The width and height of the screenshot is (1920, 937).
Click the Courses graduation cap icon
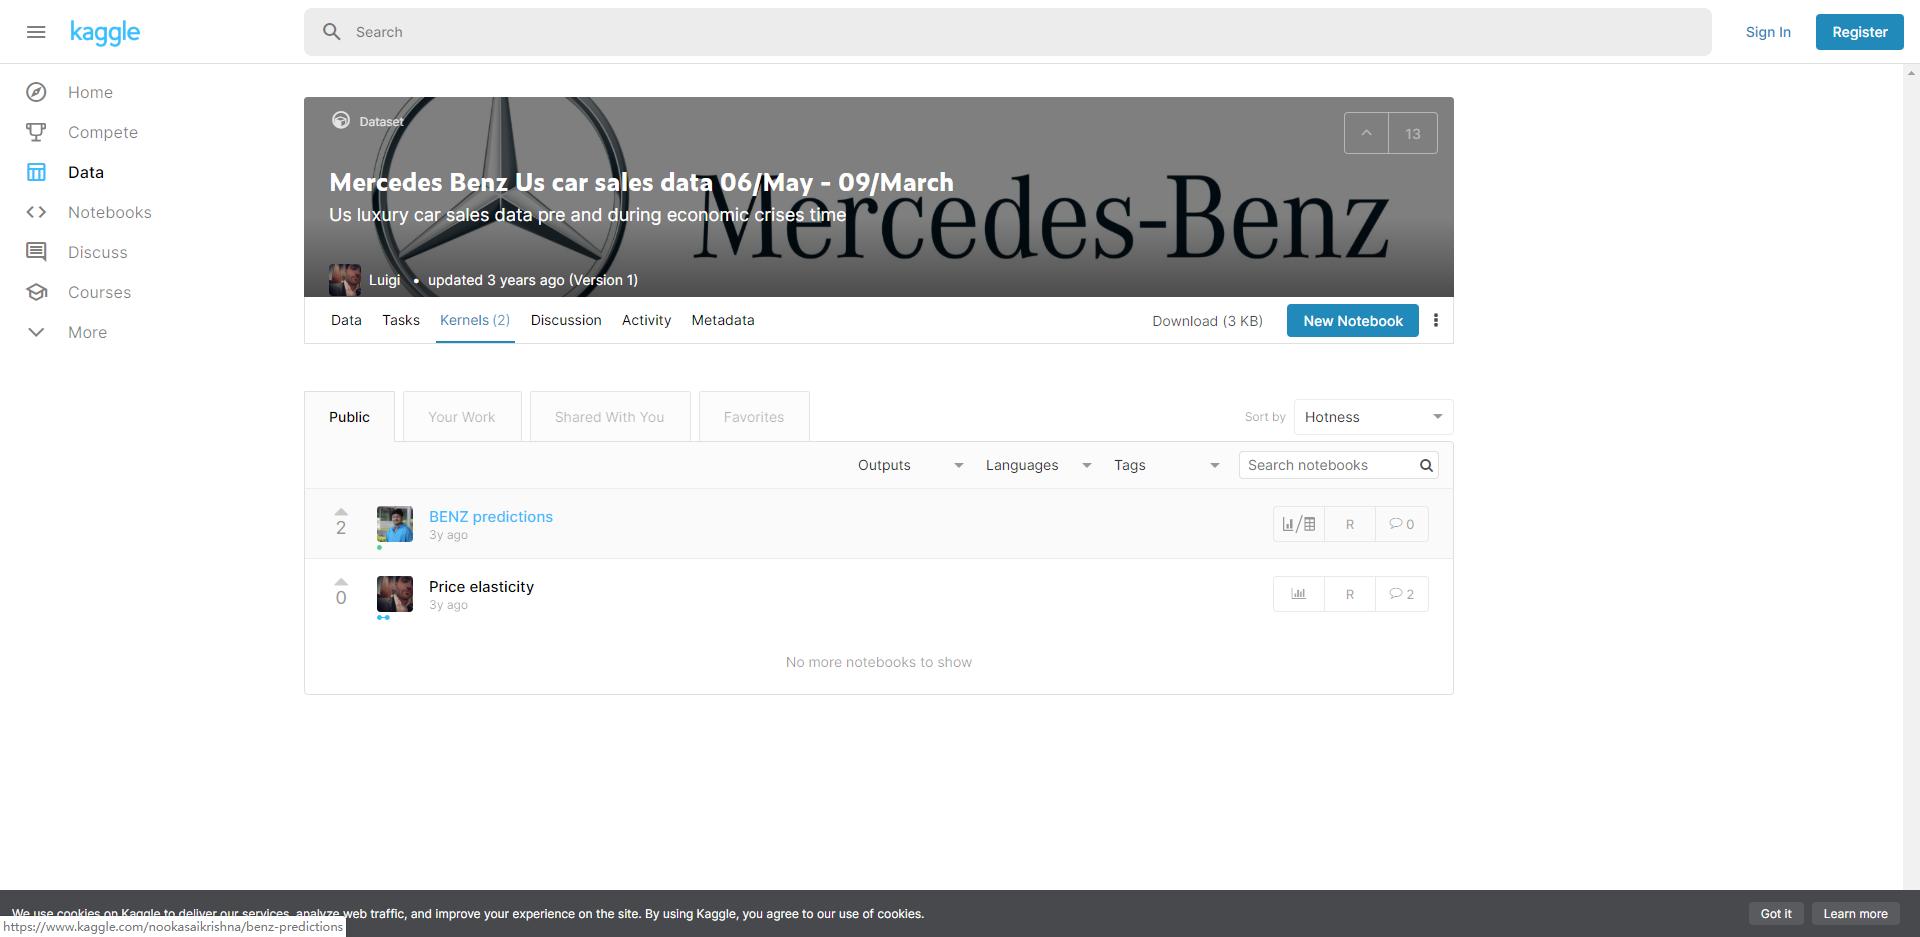point(36,292)
